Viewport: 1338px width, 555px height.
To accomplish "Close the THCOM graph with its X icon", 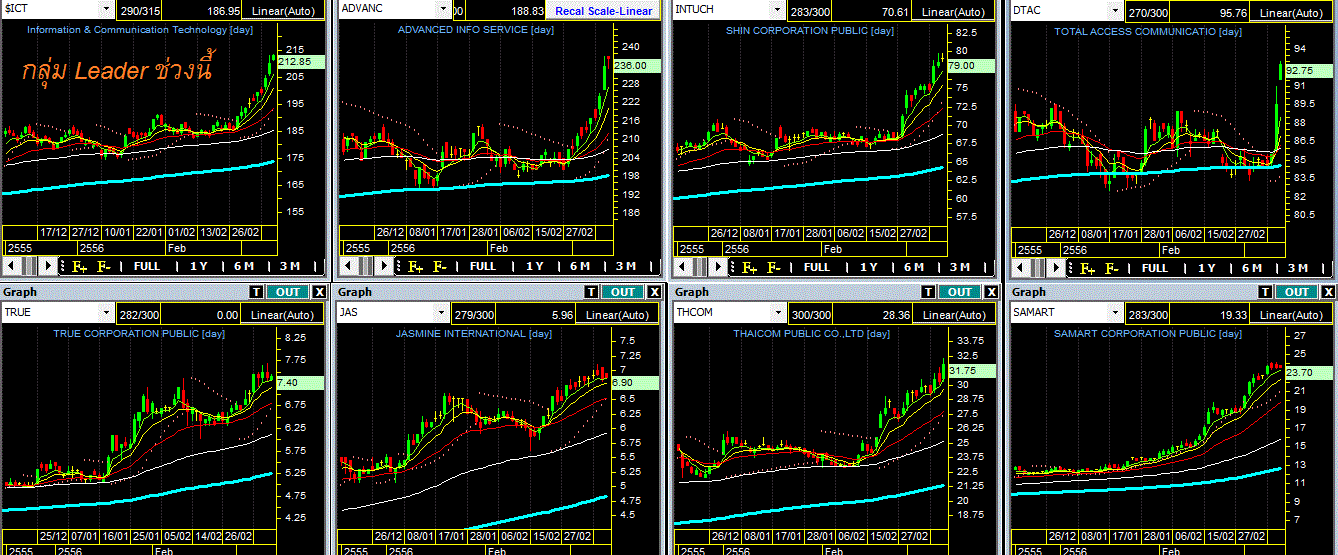I will (992, 292).
